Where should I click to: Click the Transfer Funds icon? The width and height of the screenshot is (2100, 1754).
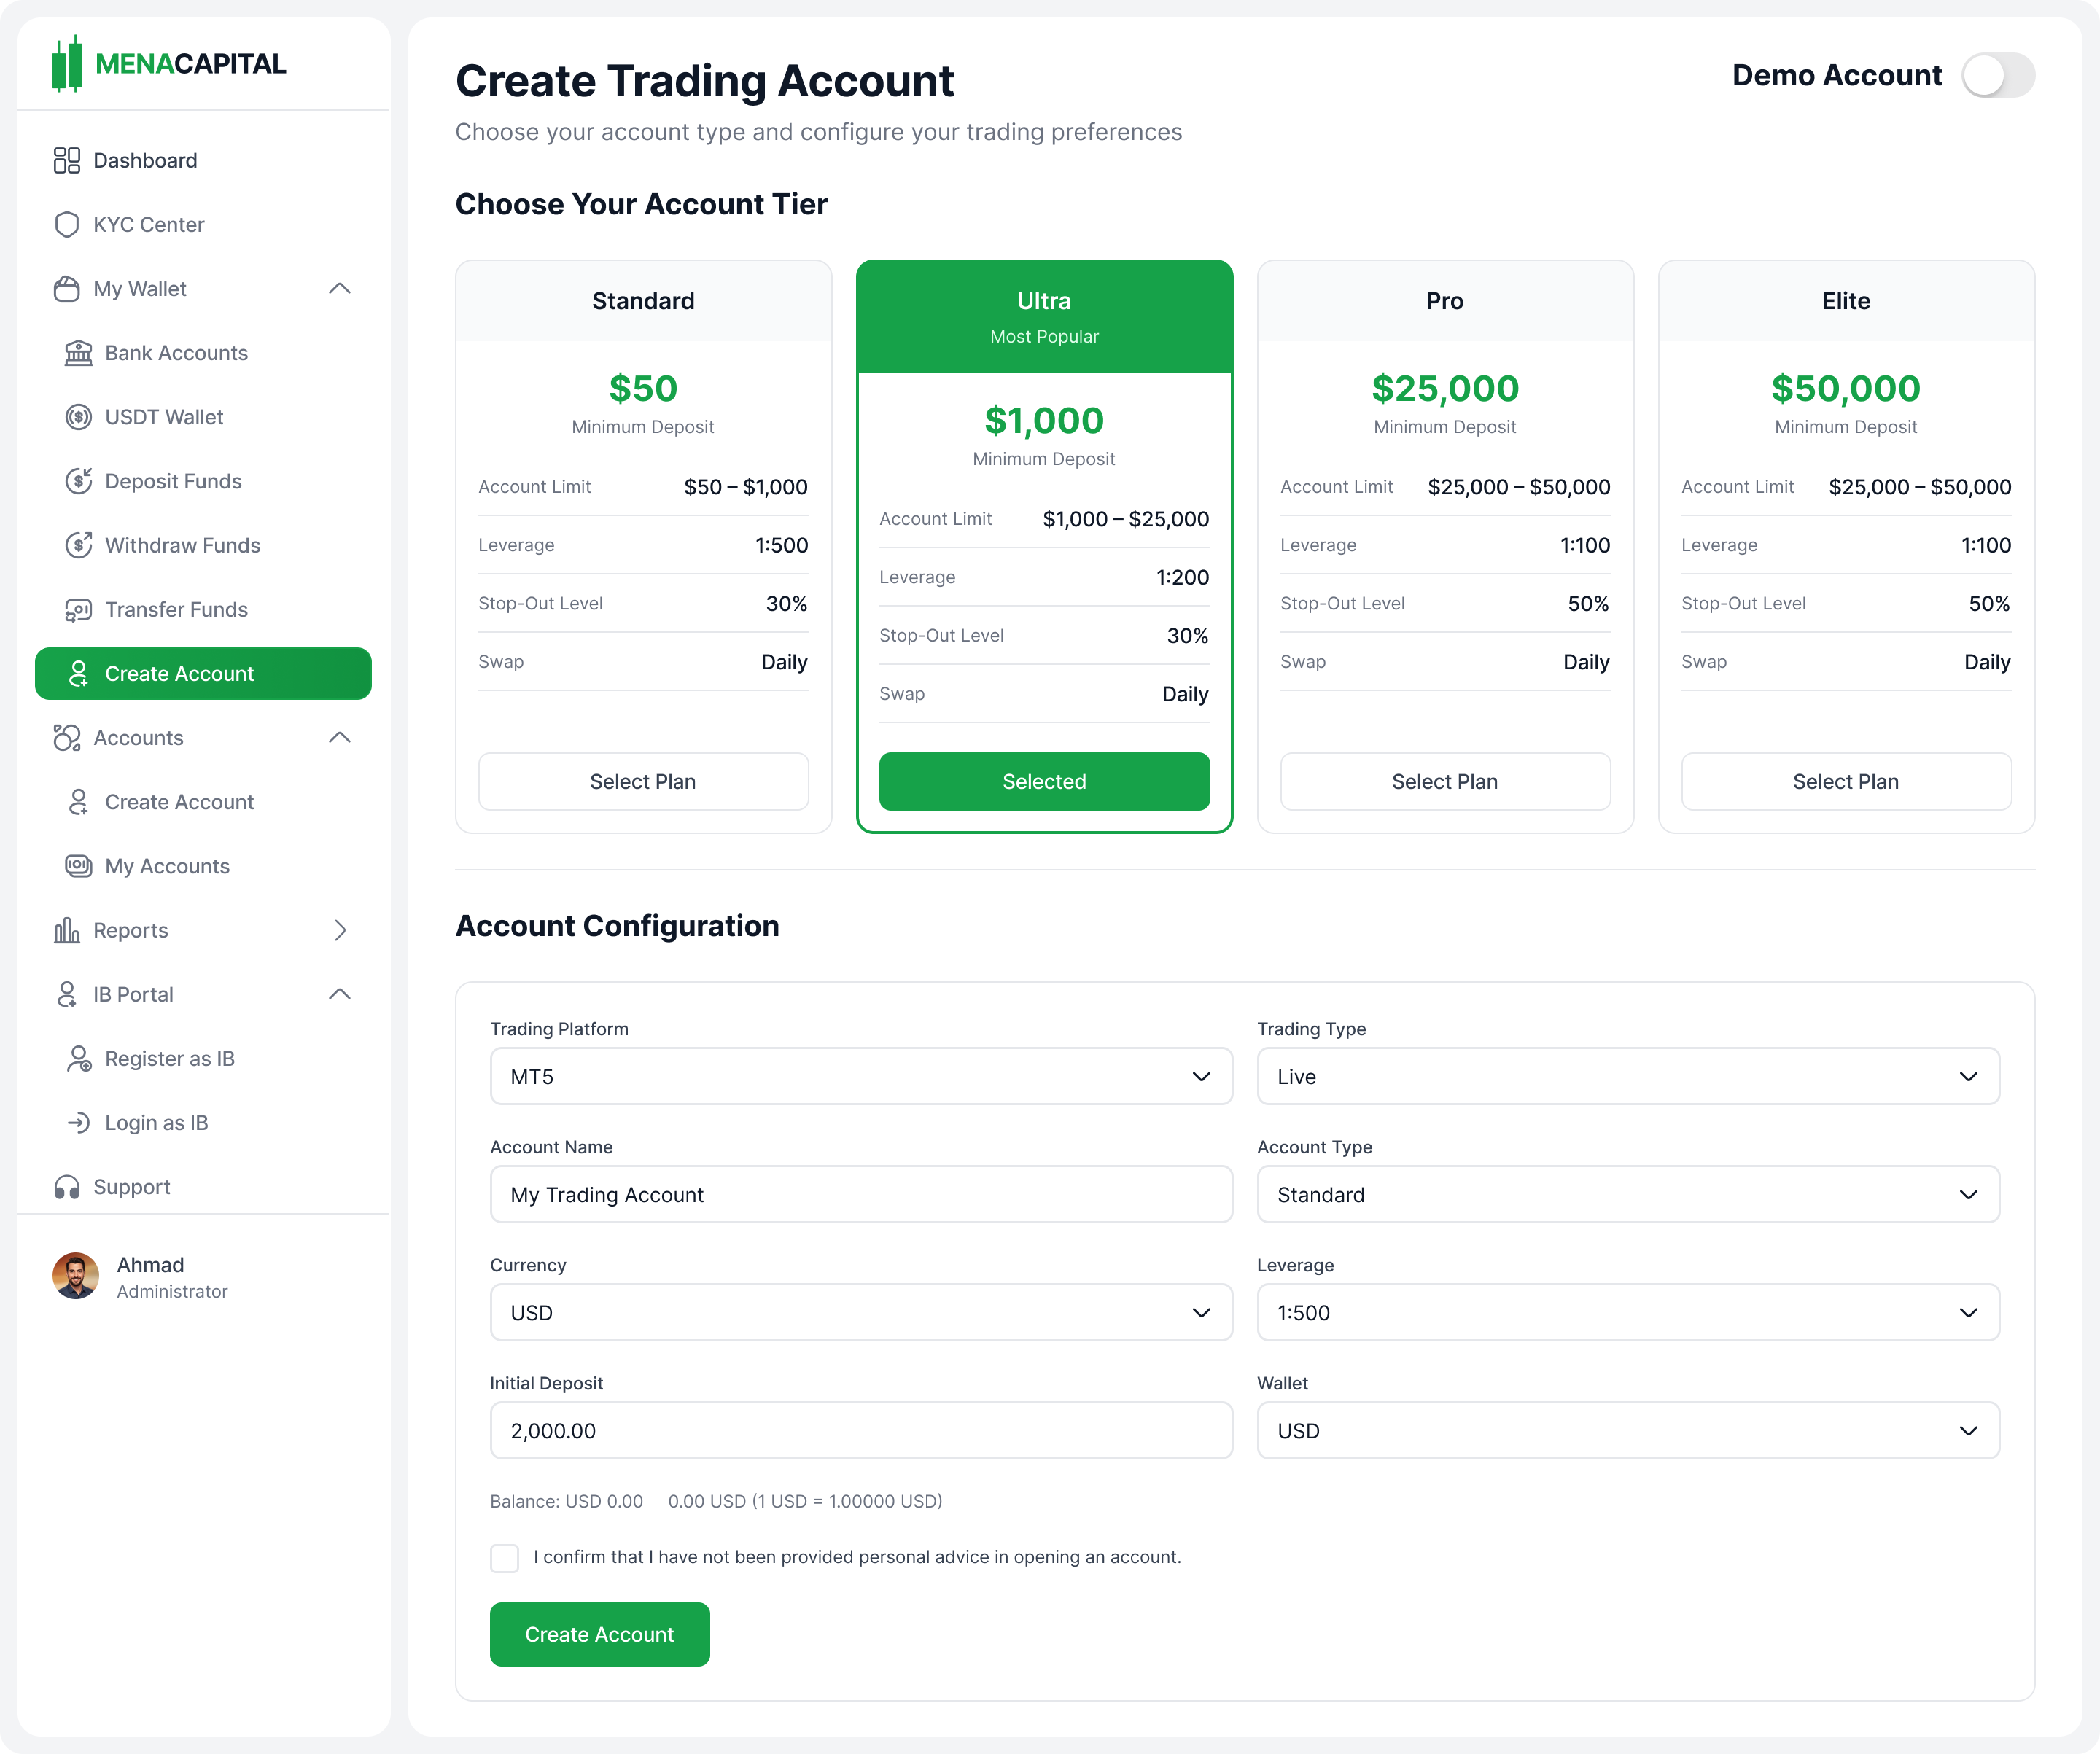79,610
